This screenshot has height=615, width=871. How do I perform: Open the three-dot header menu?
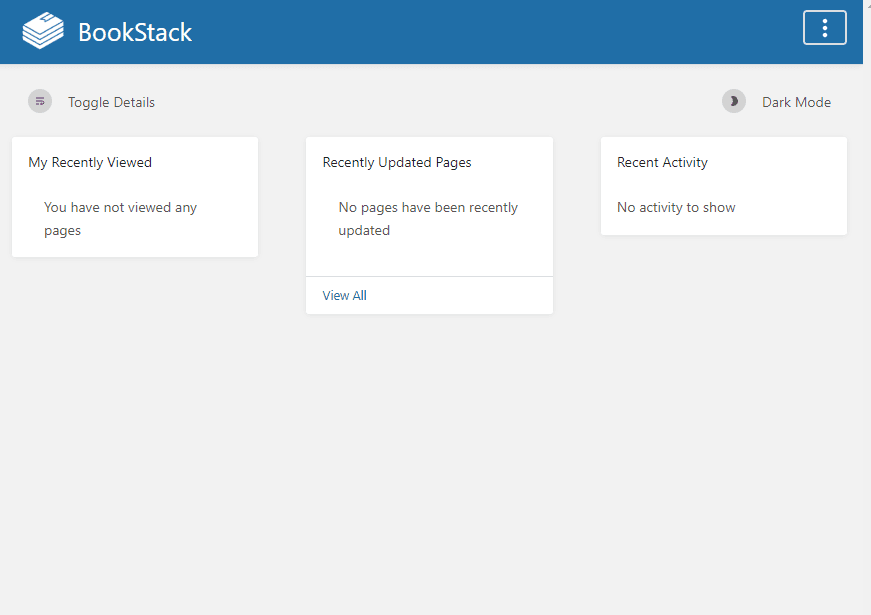[x=824, y=28]
